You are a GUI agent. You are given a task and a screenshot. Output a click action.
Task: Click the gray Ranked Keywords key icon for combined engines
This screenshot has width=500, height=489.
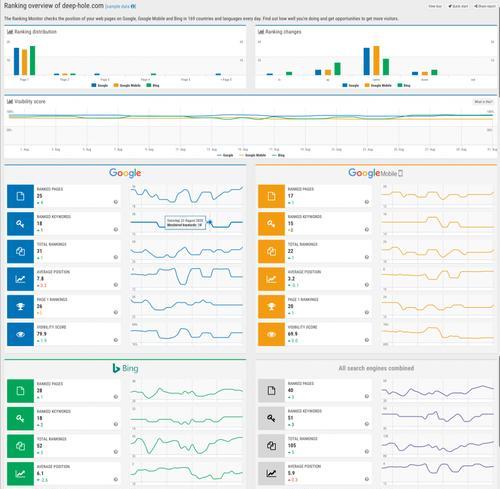click(x=271, y=419)
